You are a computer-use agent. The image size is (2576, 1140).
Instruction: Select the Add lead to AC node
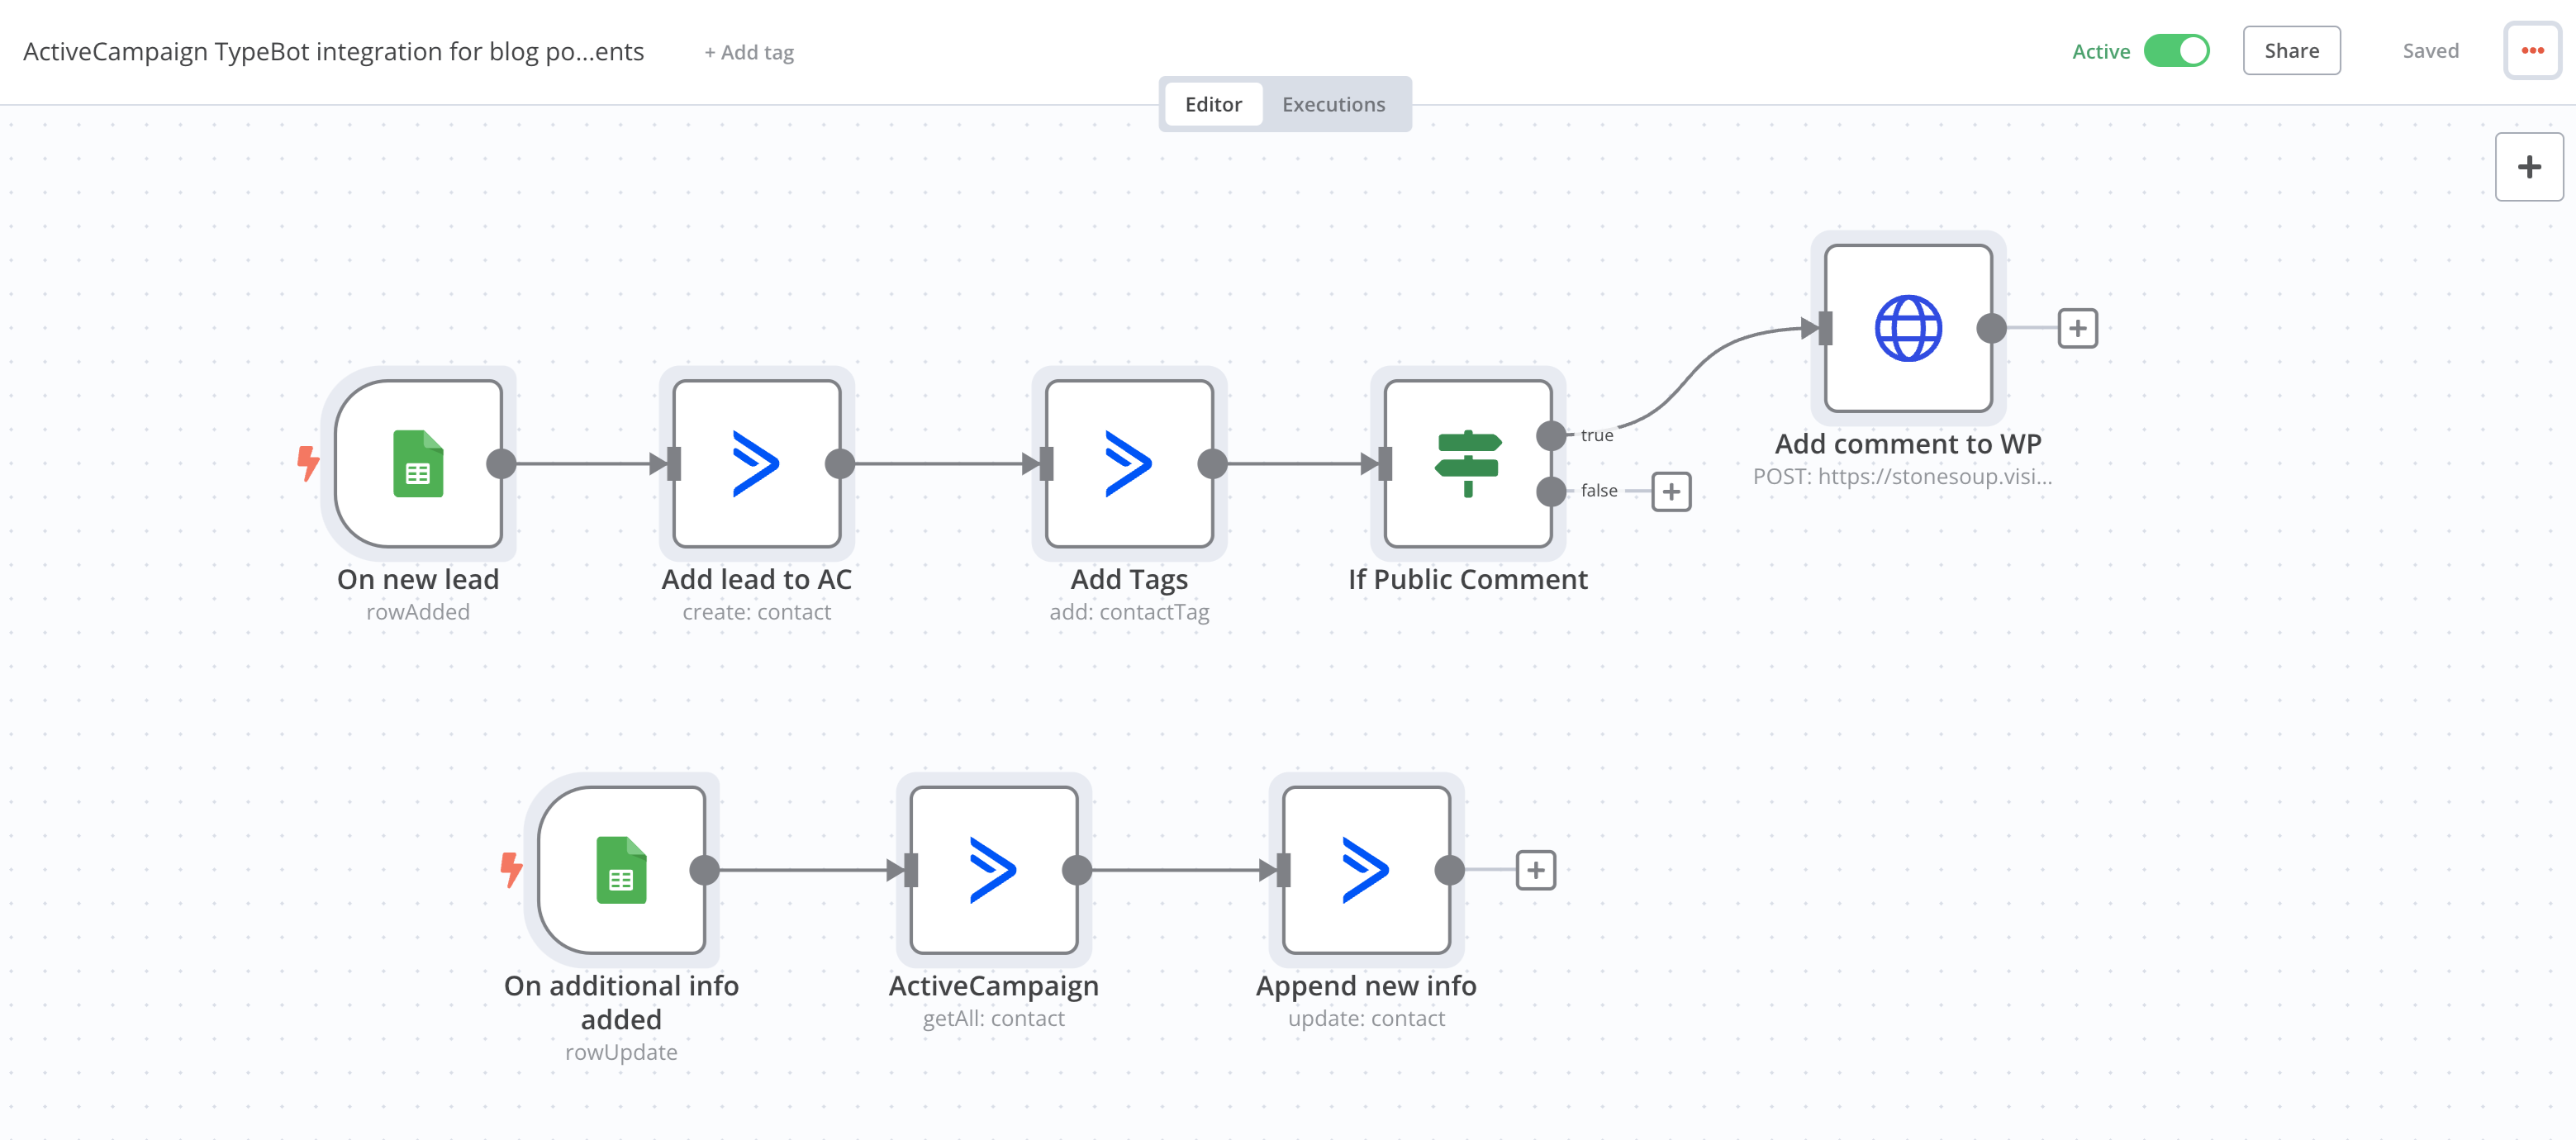coord(756,463)
